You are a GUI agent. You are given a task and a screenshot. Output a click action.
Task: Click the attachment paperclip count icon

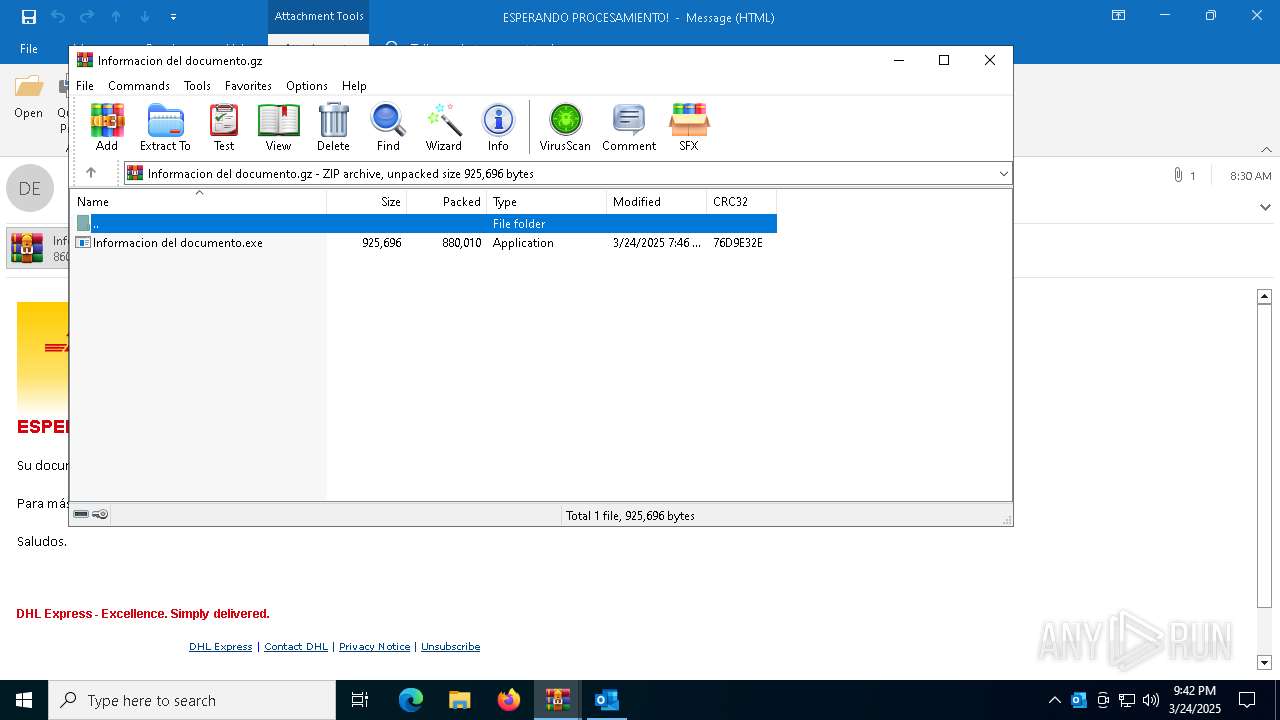1184,175
